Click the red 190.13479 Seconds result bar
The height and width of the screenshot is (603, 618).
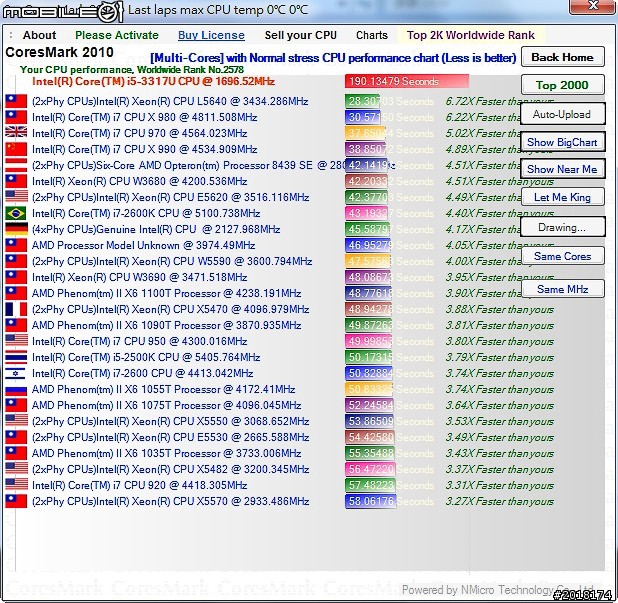point(408,82)
